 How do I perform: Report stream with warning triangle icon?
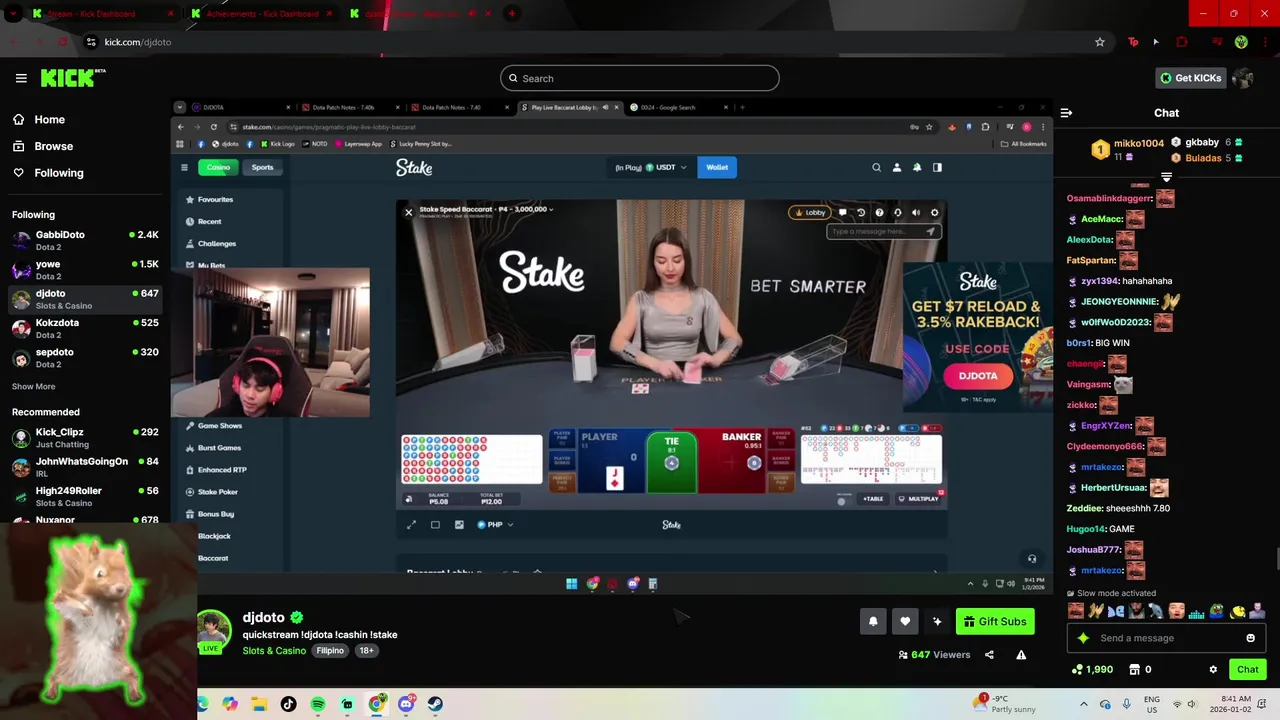coord(1021,655)
